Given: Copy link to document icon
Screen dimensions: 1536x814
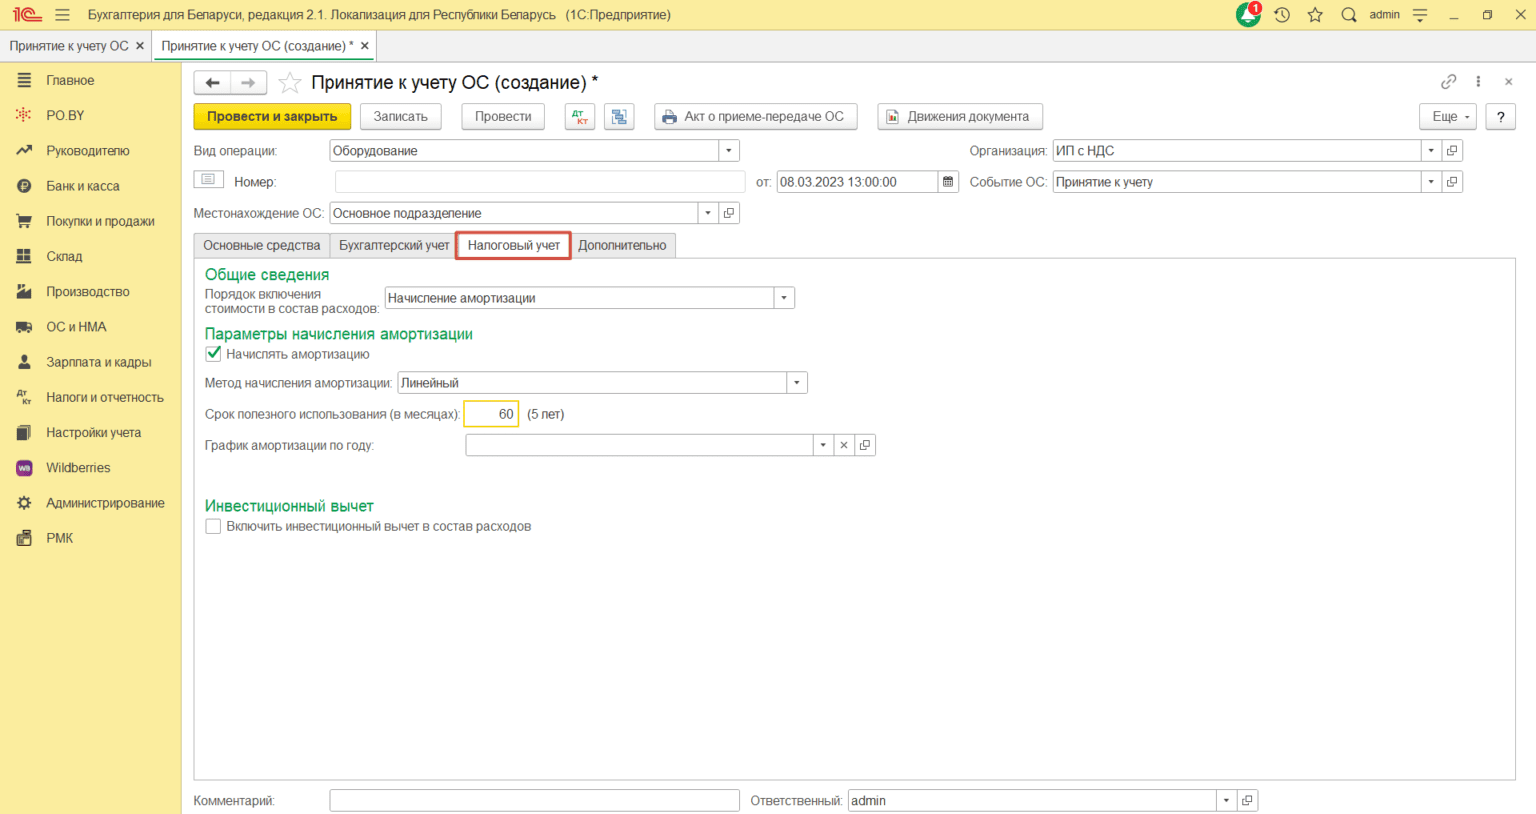Looking at the screenshot, I should click(x=1448, y=82).
